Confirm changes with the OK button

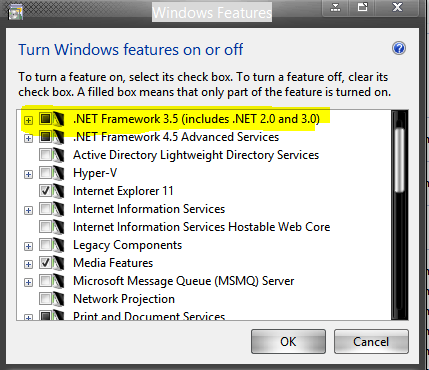[x=288, y=342]
